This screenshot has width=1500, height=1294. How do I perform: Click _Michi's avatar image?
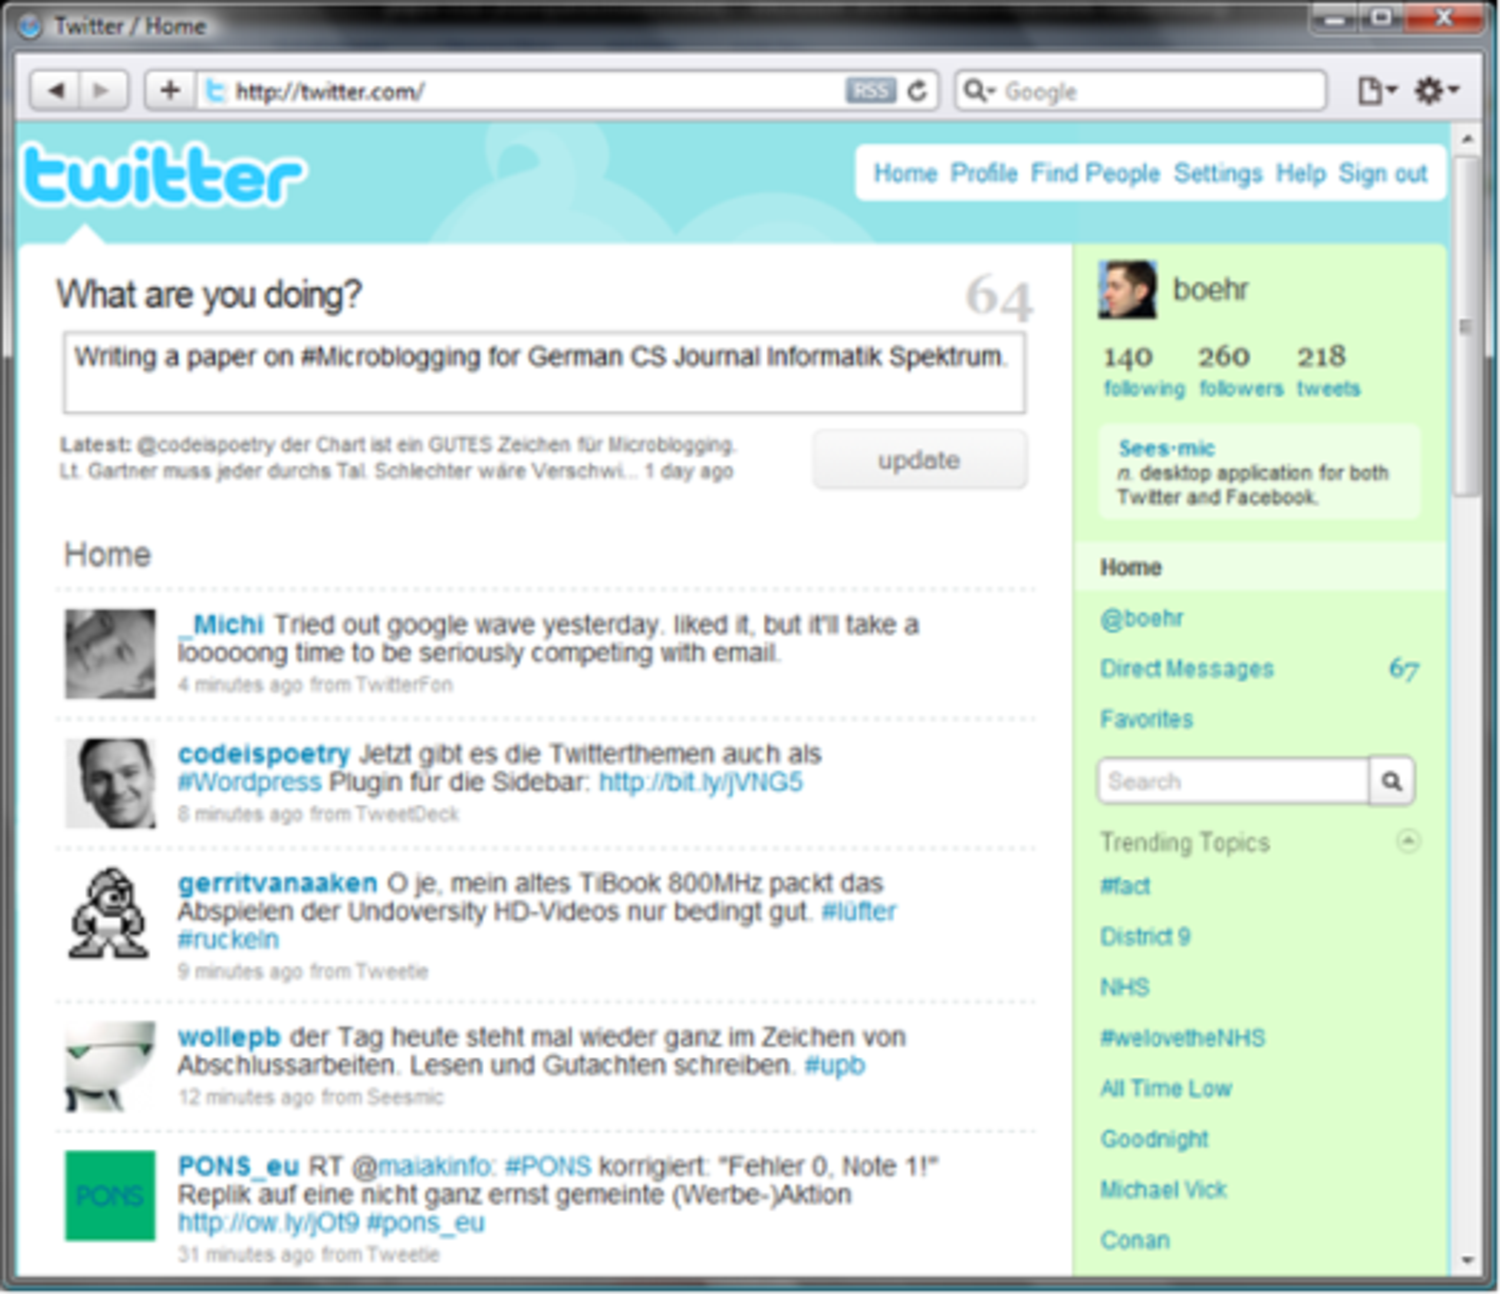(110, 654)
